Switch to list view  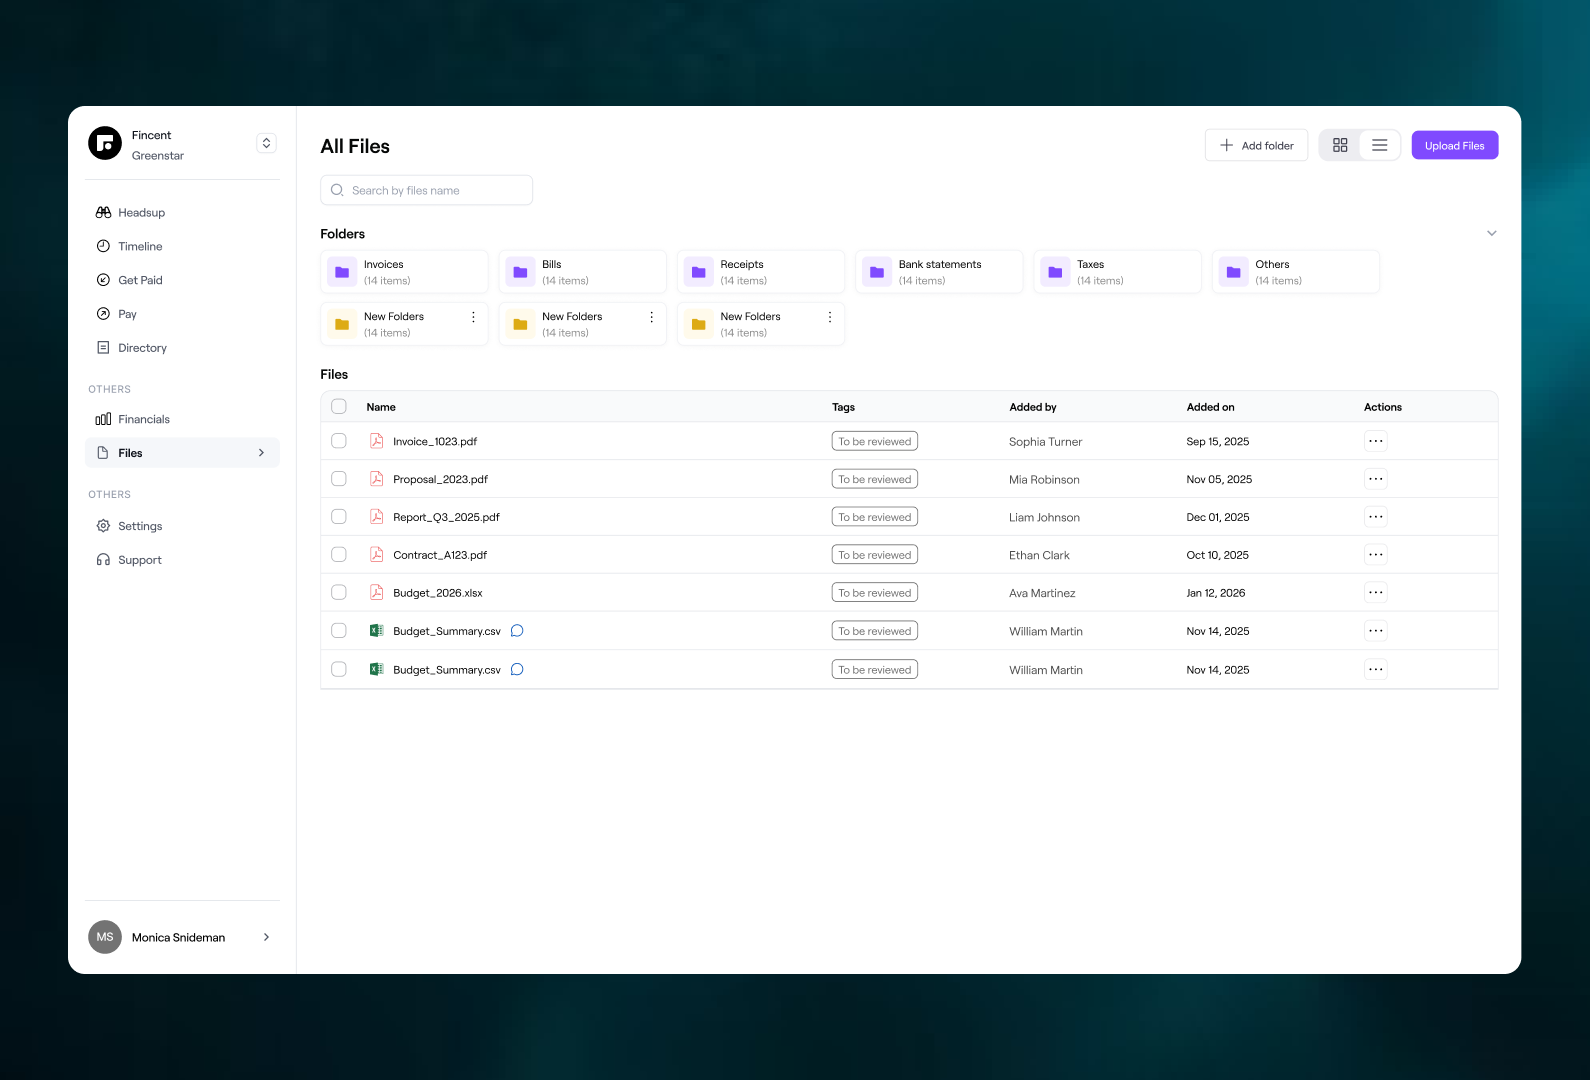pos(1379,145)
